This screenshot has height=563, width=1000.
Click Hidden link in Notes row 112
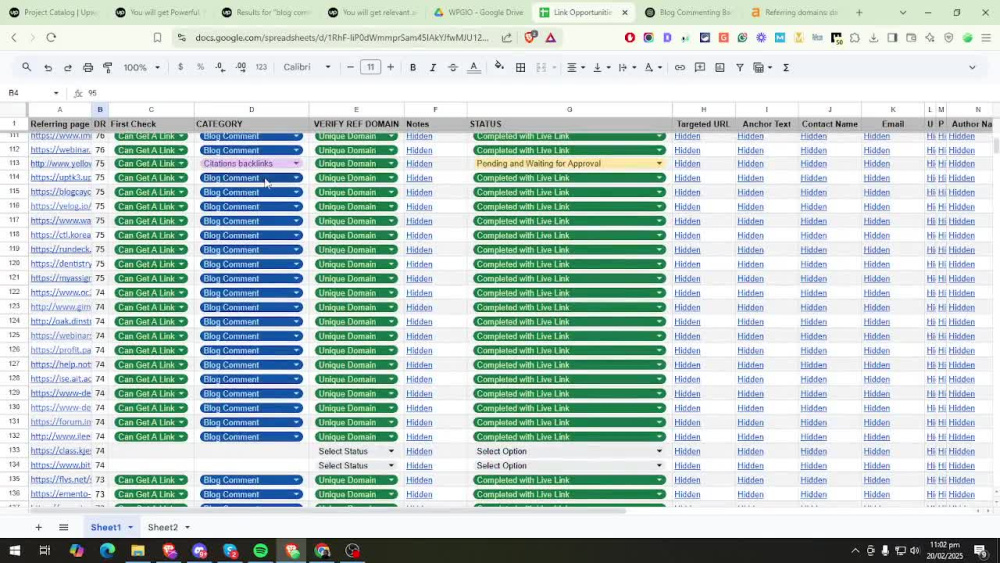[x=419, y=150]
